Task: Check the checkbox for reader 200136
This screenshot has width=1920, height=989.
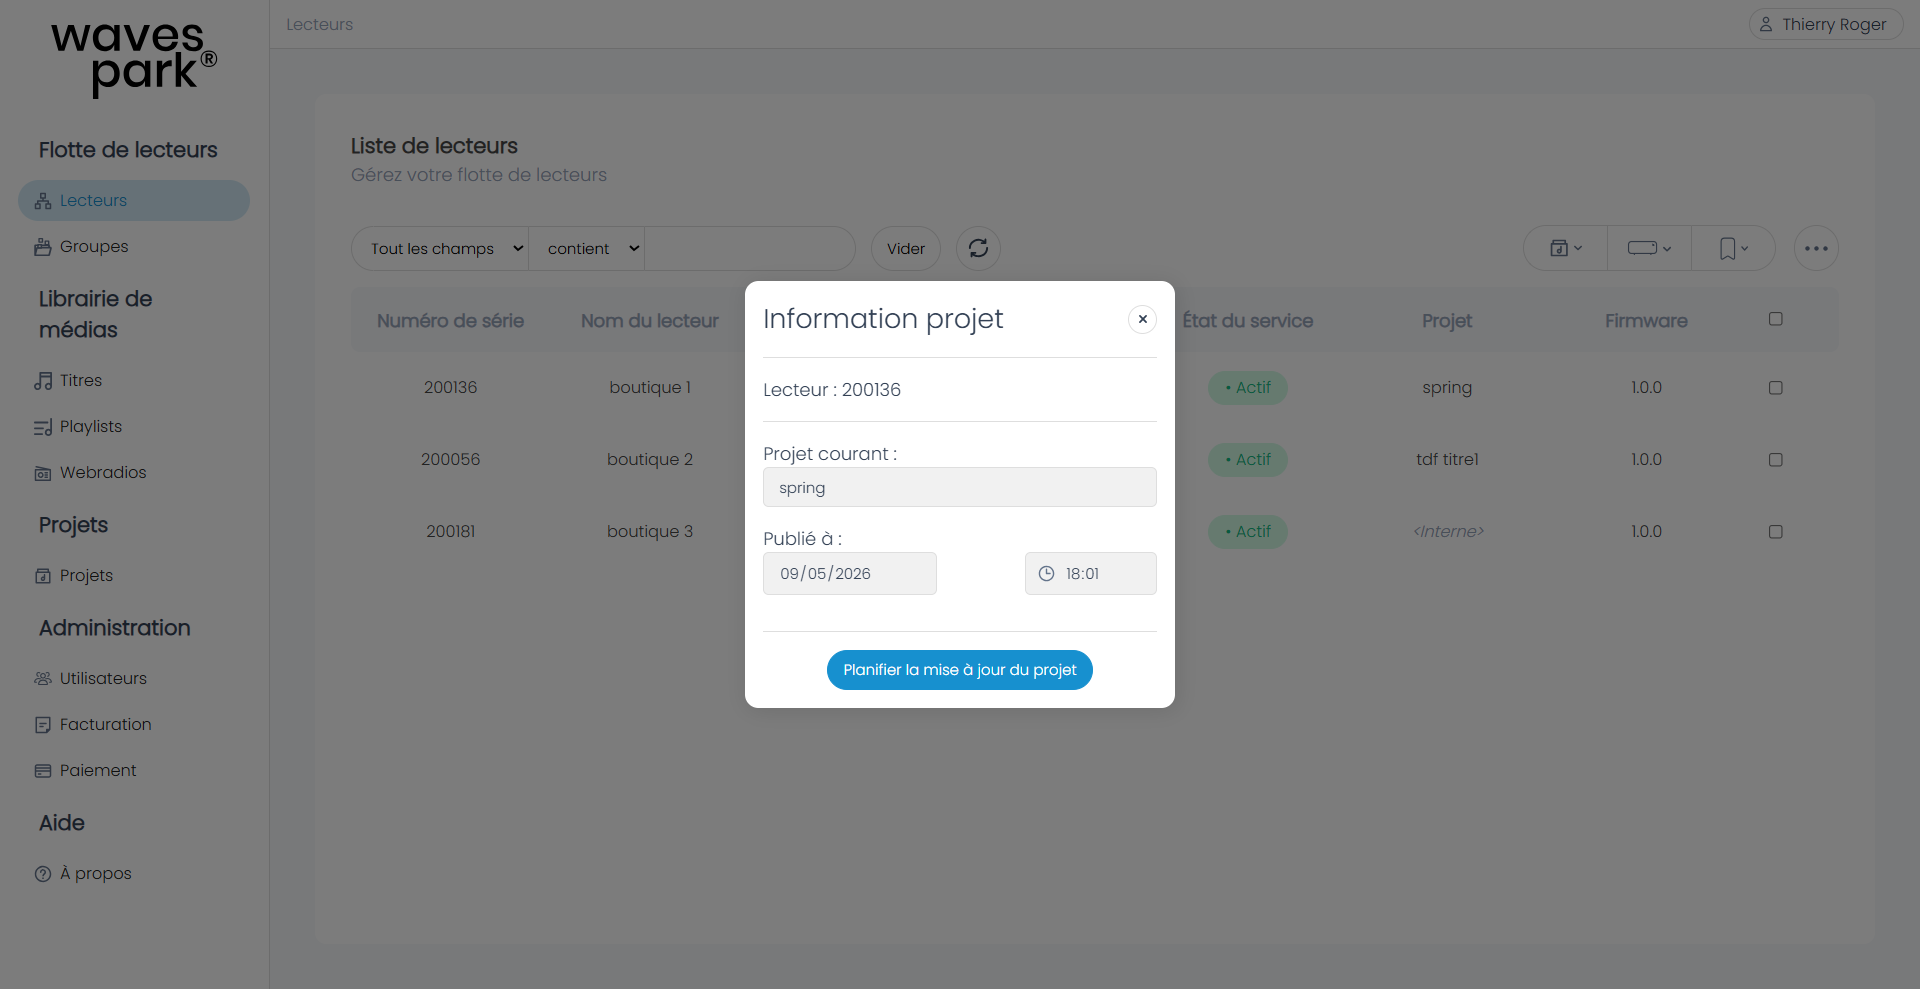Action: pyautogui.click(x=1775, y=387)
